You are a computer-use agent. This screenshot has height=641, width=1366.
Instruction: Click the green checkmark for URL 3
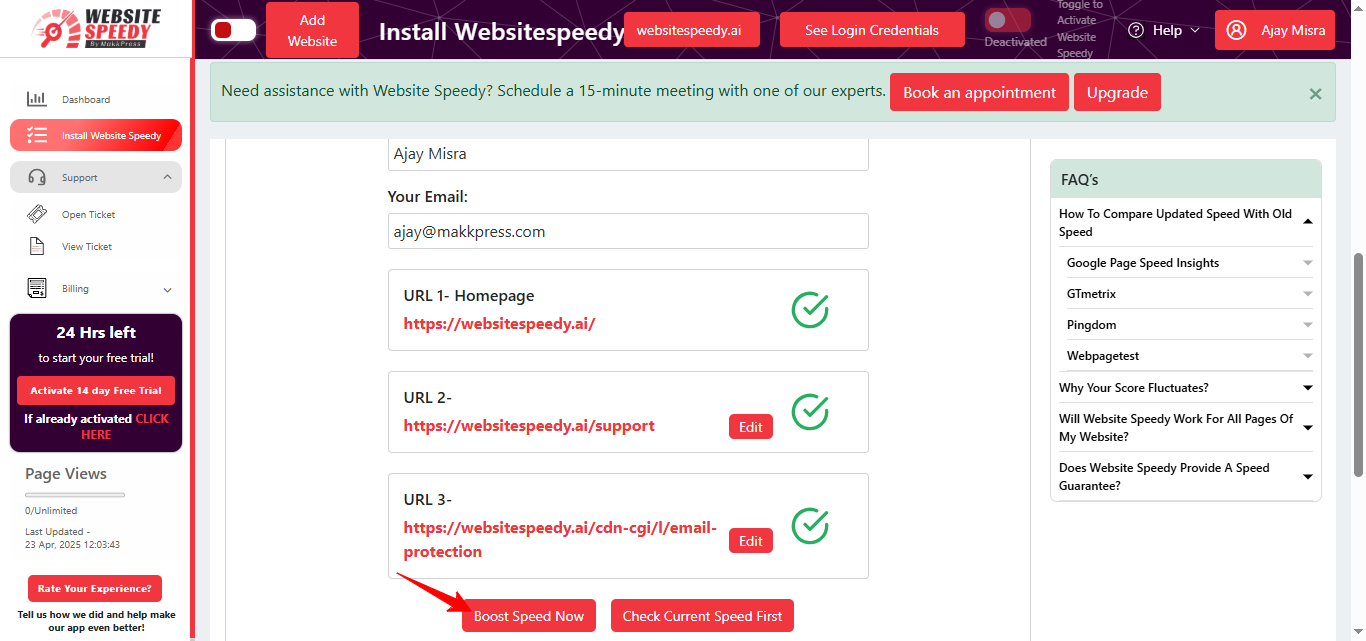(810, 525)
